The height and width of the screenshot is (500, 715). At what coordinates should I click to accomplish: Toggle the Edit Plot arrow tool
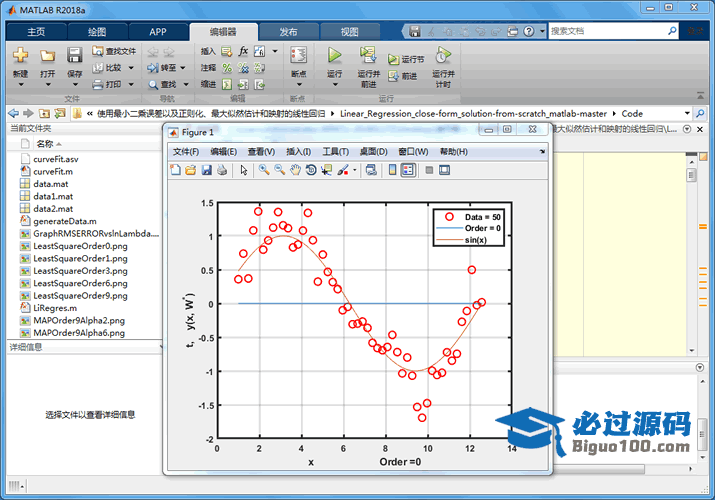[244, 170]
